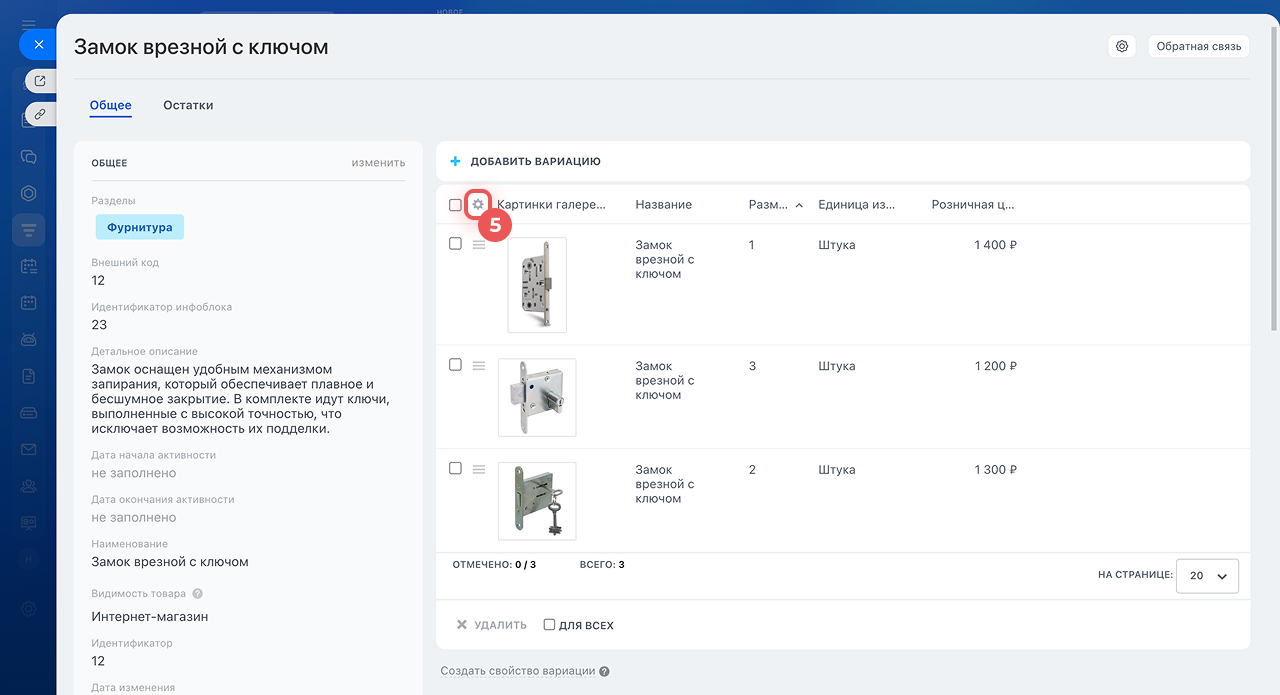
Task: Click drag handle of 1 400 ₽ variation
Action: tap(479, 245)
